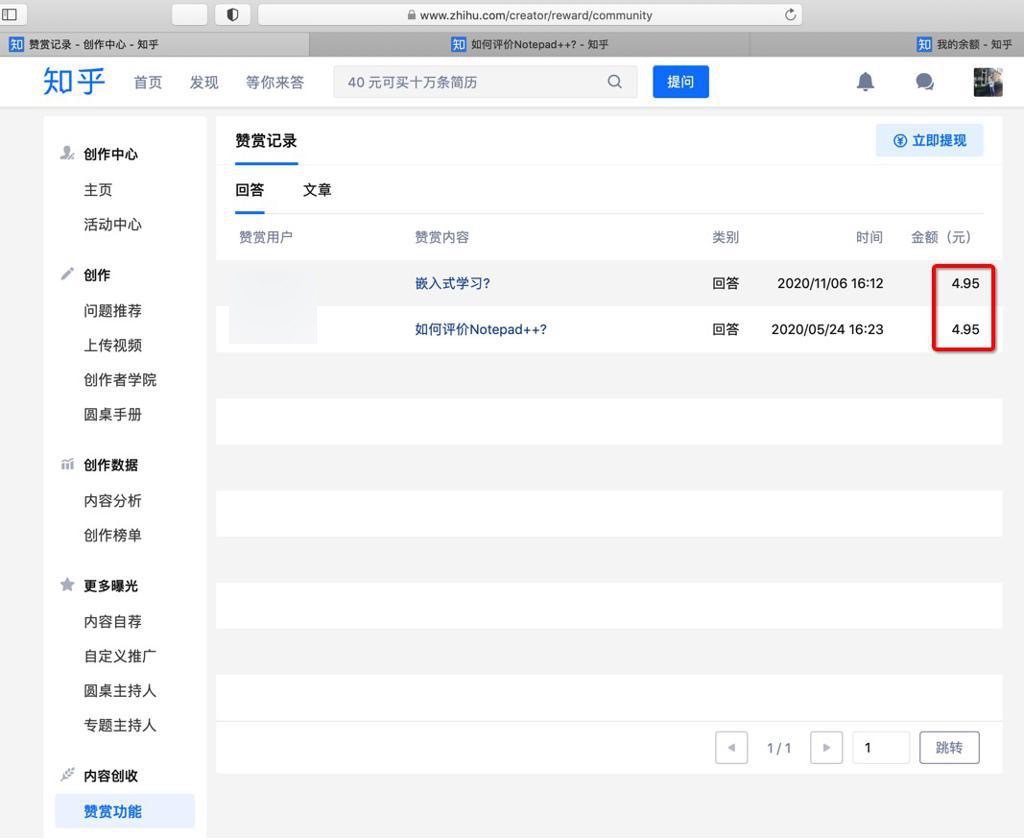Click the 跳转 jump button
1024x839 pixels.
click(949, 748)
